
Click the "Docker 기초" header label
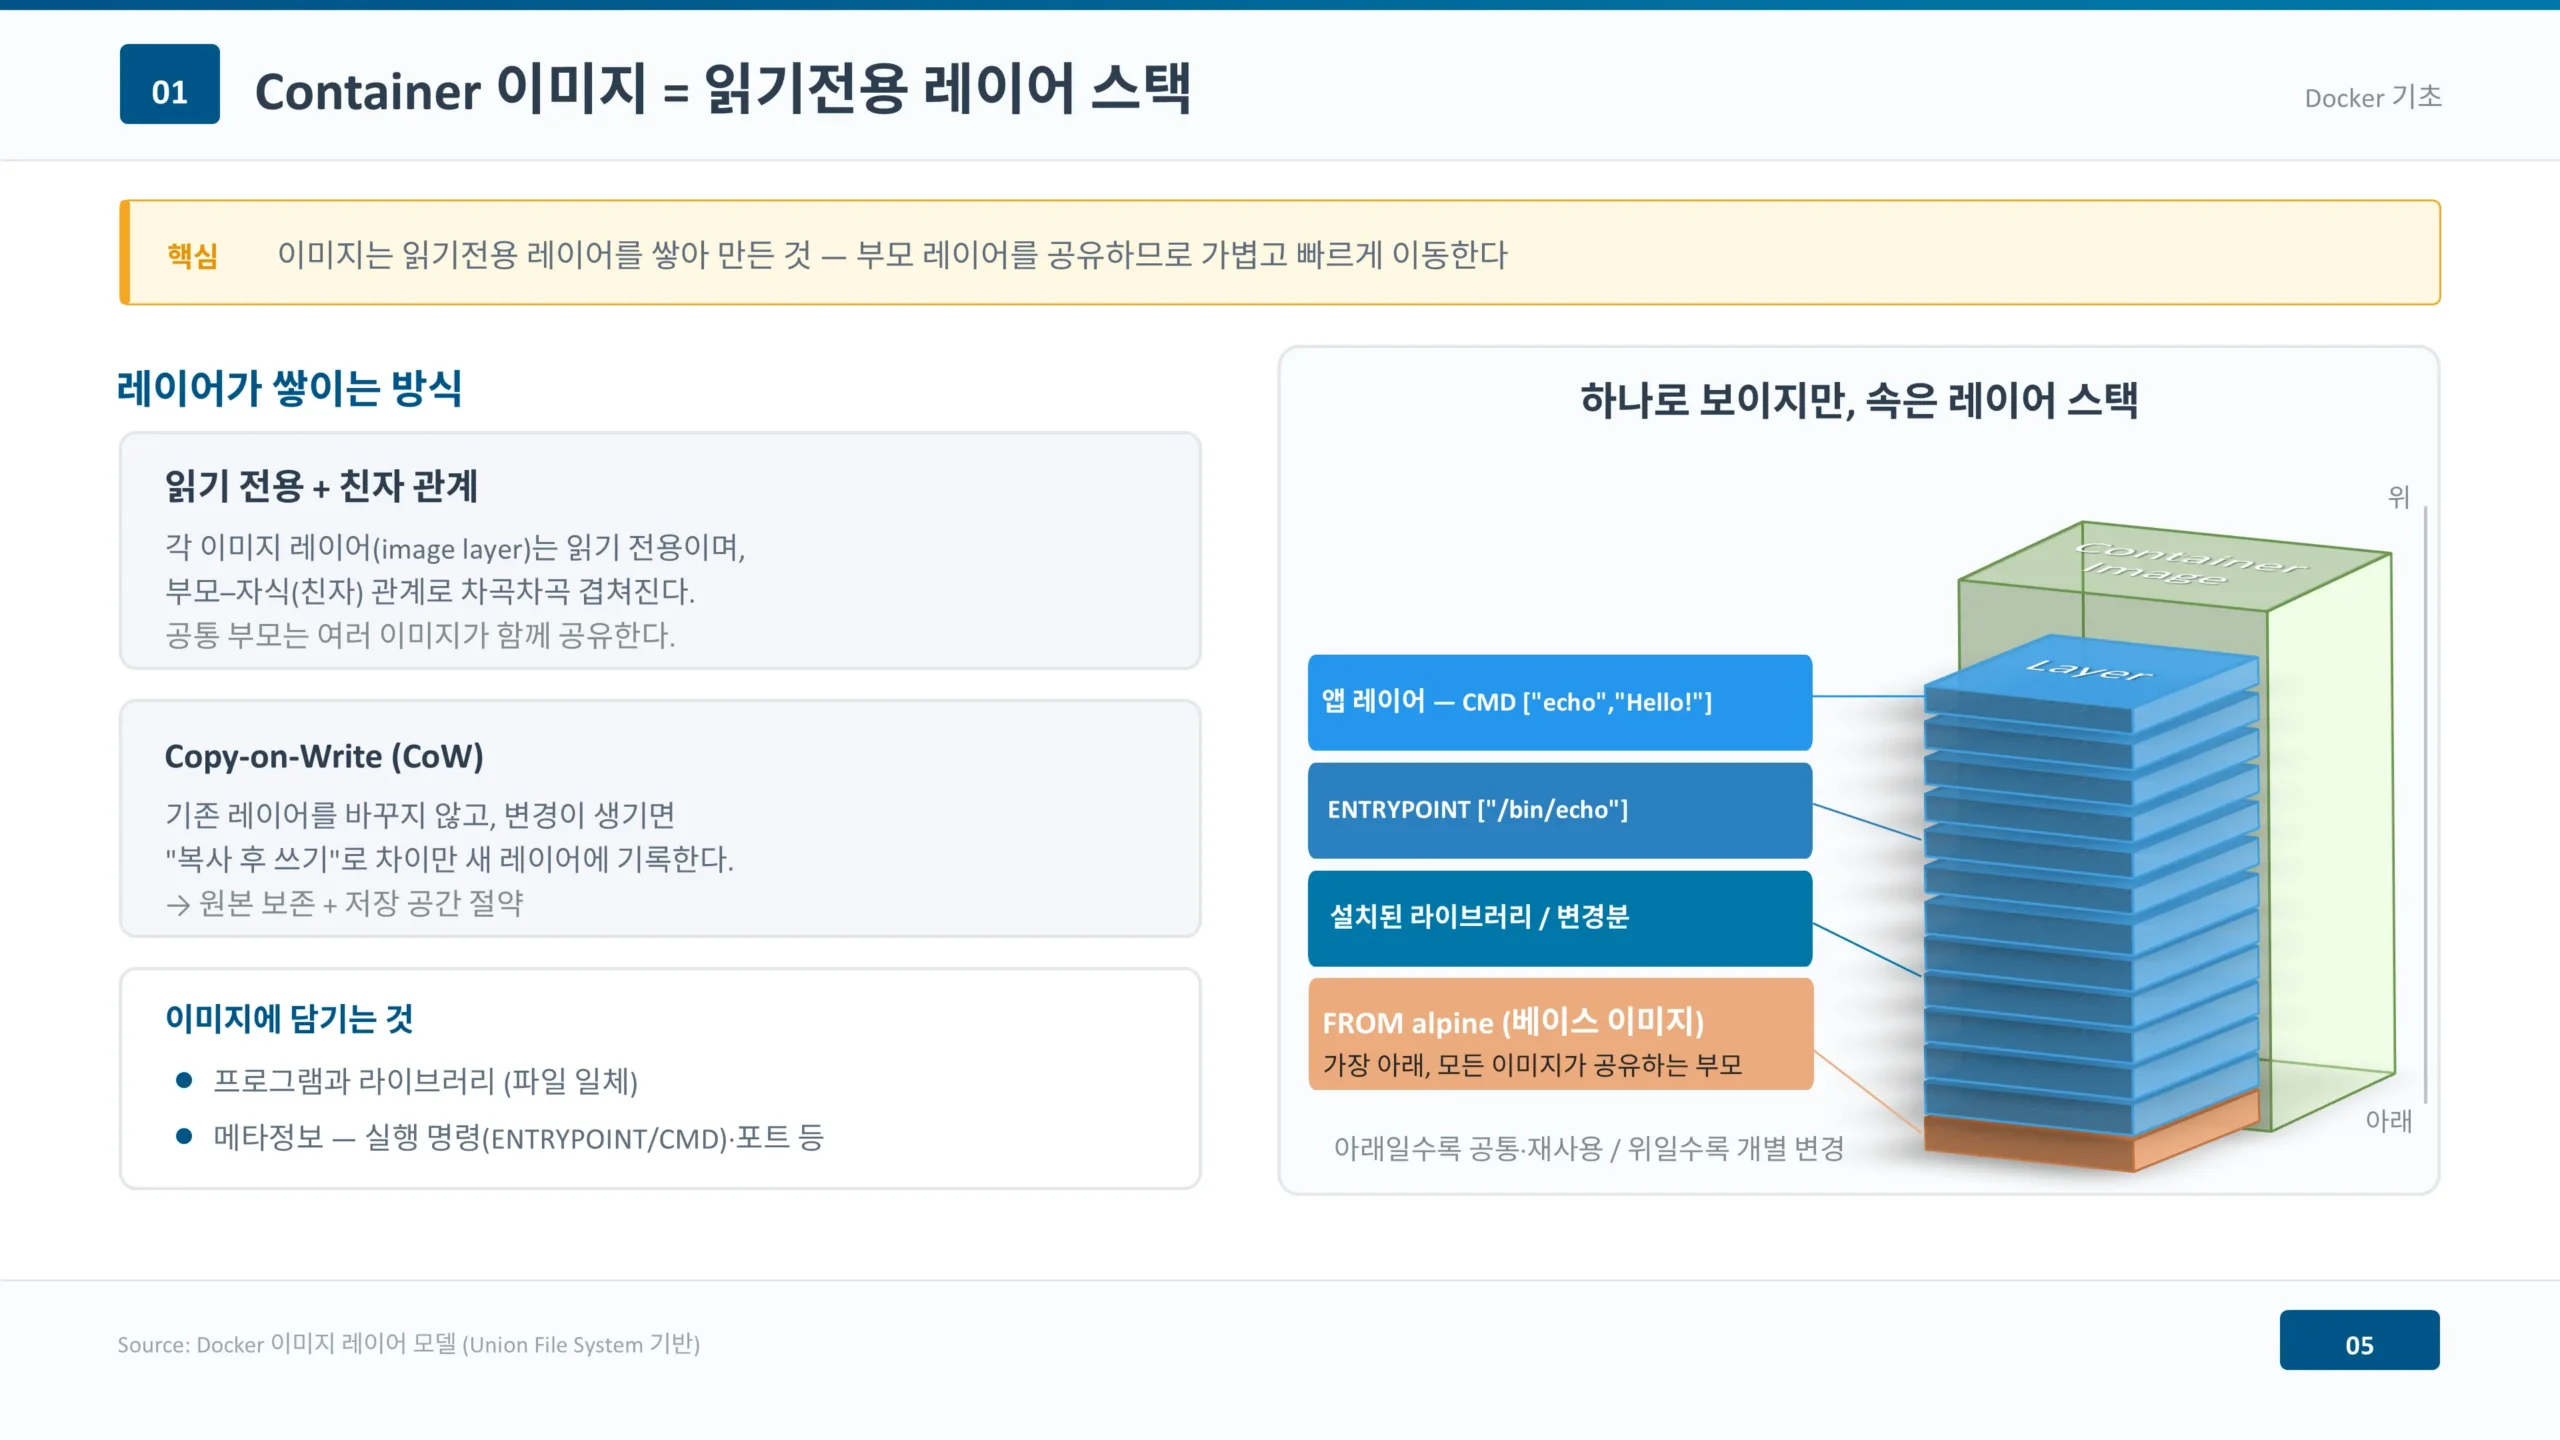[2373, 97]
